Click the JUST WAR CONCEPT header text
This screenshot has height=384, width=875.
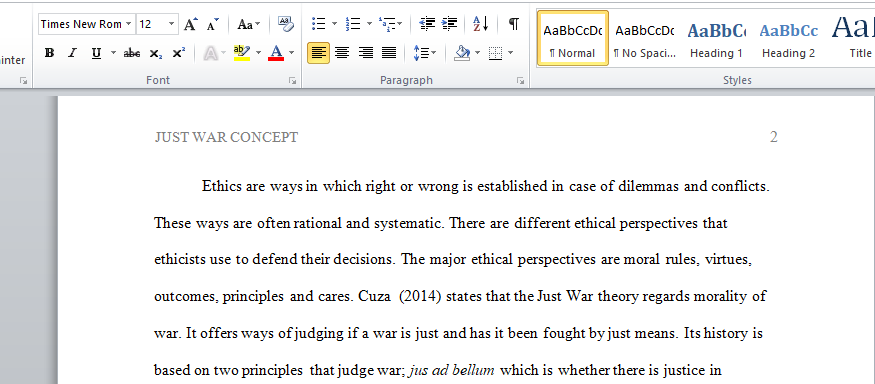coord(226,137)
